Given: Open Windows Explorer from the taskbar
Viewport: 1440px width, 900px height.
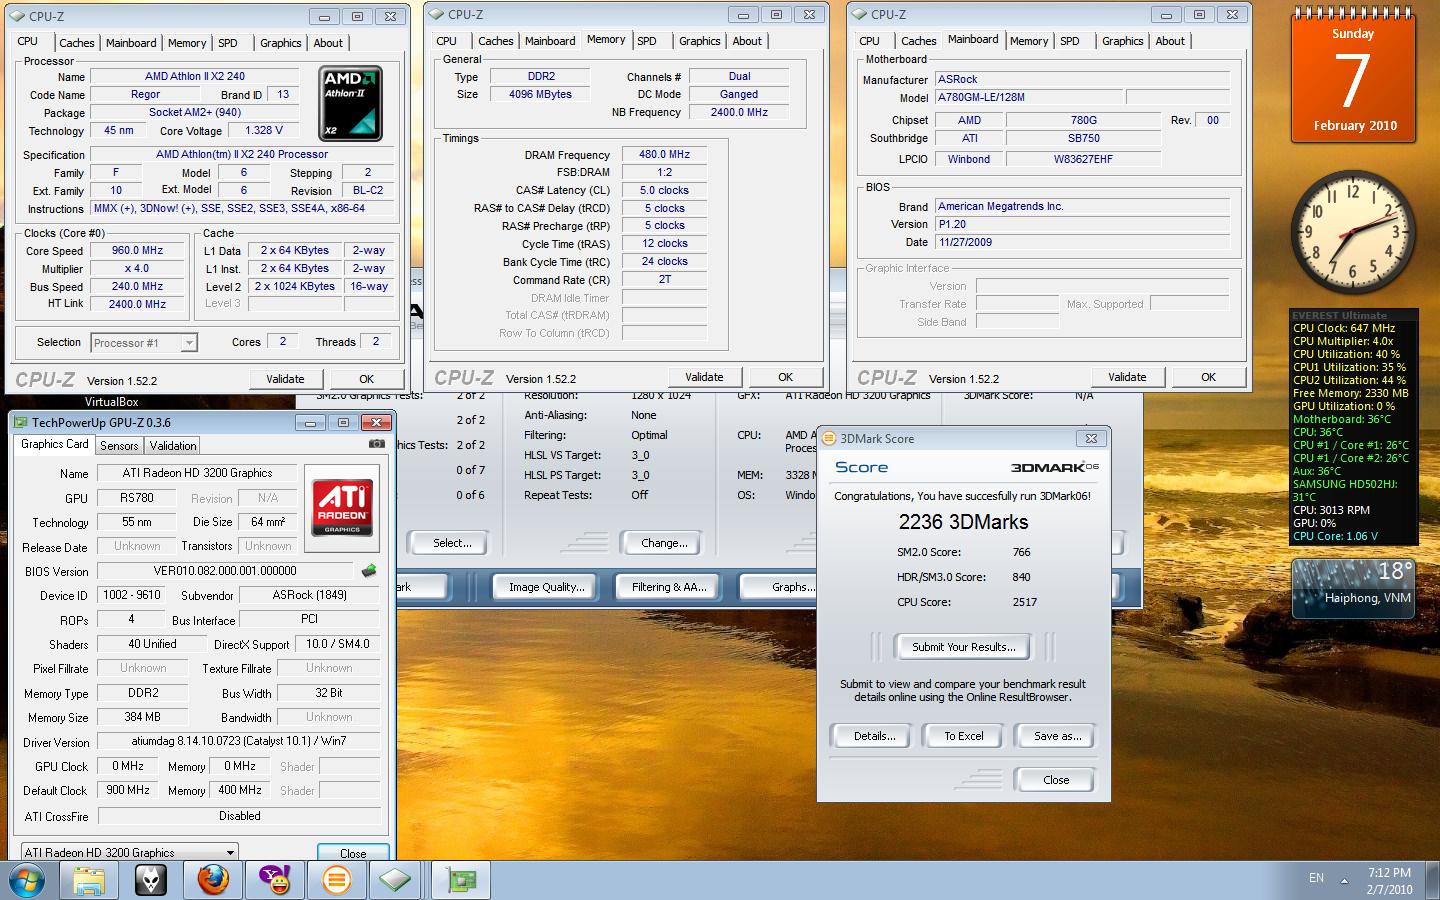Looking at the screenshot, I should coord(89,881).
